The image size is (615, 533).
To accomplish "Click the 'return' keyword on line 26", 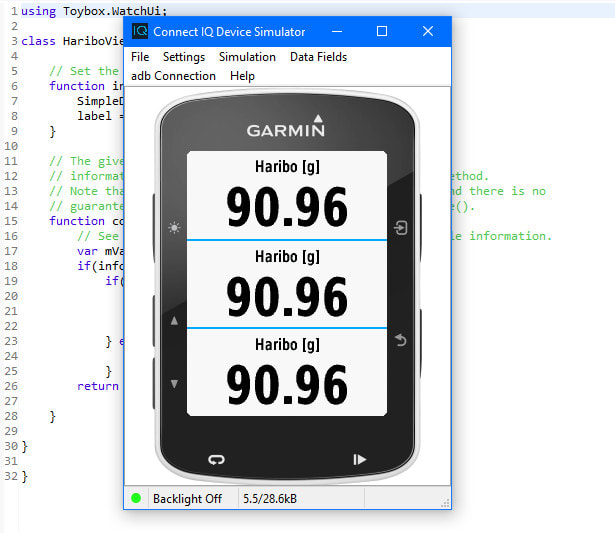I will (x=98, y=386).
